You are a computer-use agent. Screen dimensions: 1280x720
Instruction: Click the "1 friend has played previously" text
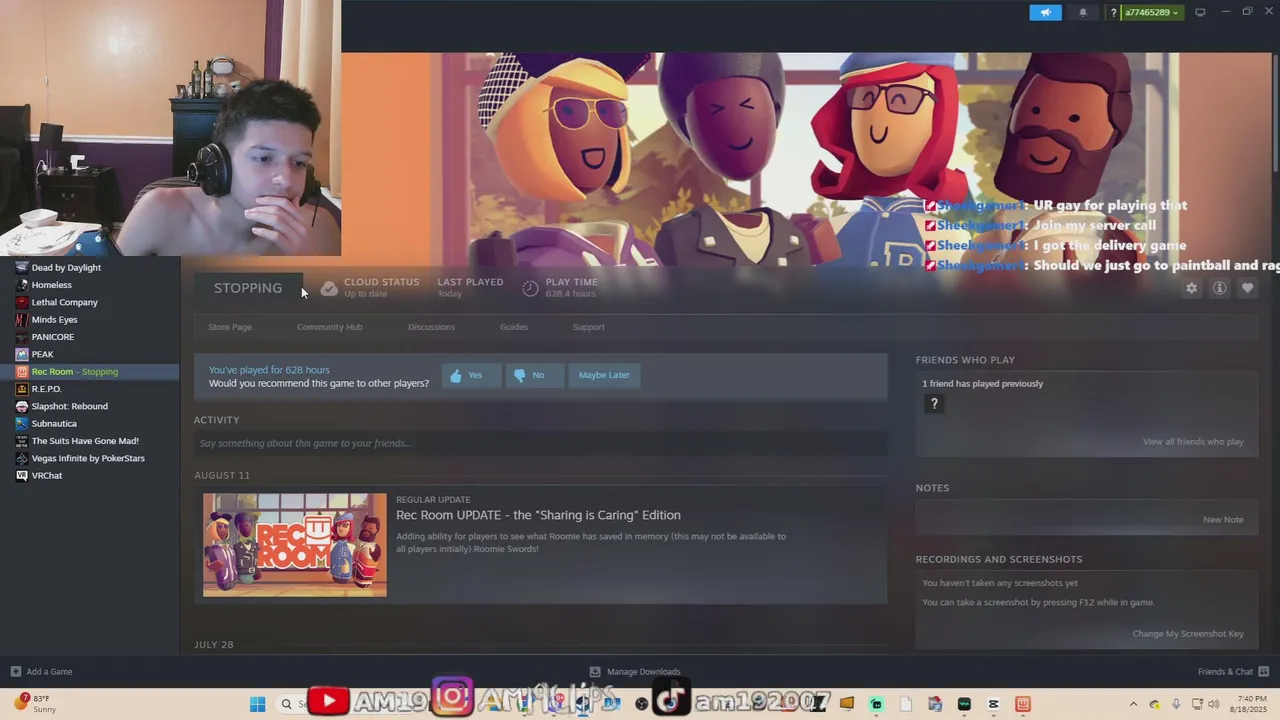(x=982, y=384)
